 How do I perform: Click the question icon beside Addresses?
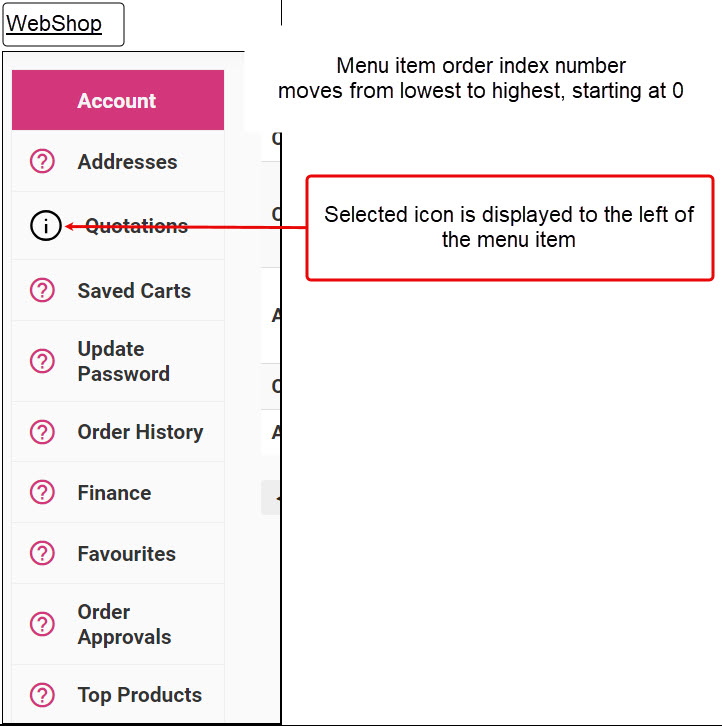pyautogui.click(x=42, y=161)
